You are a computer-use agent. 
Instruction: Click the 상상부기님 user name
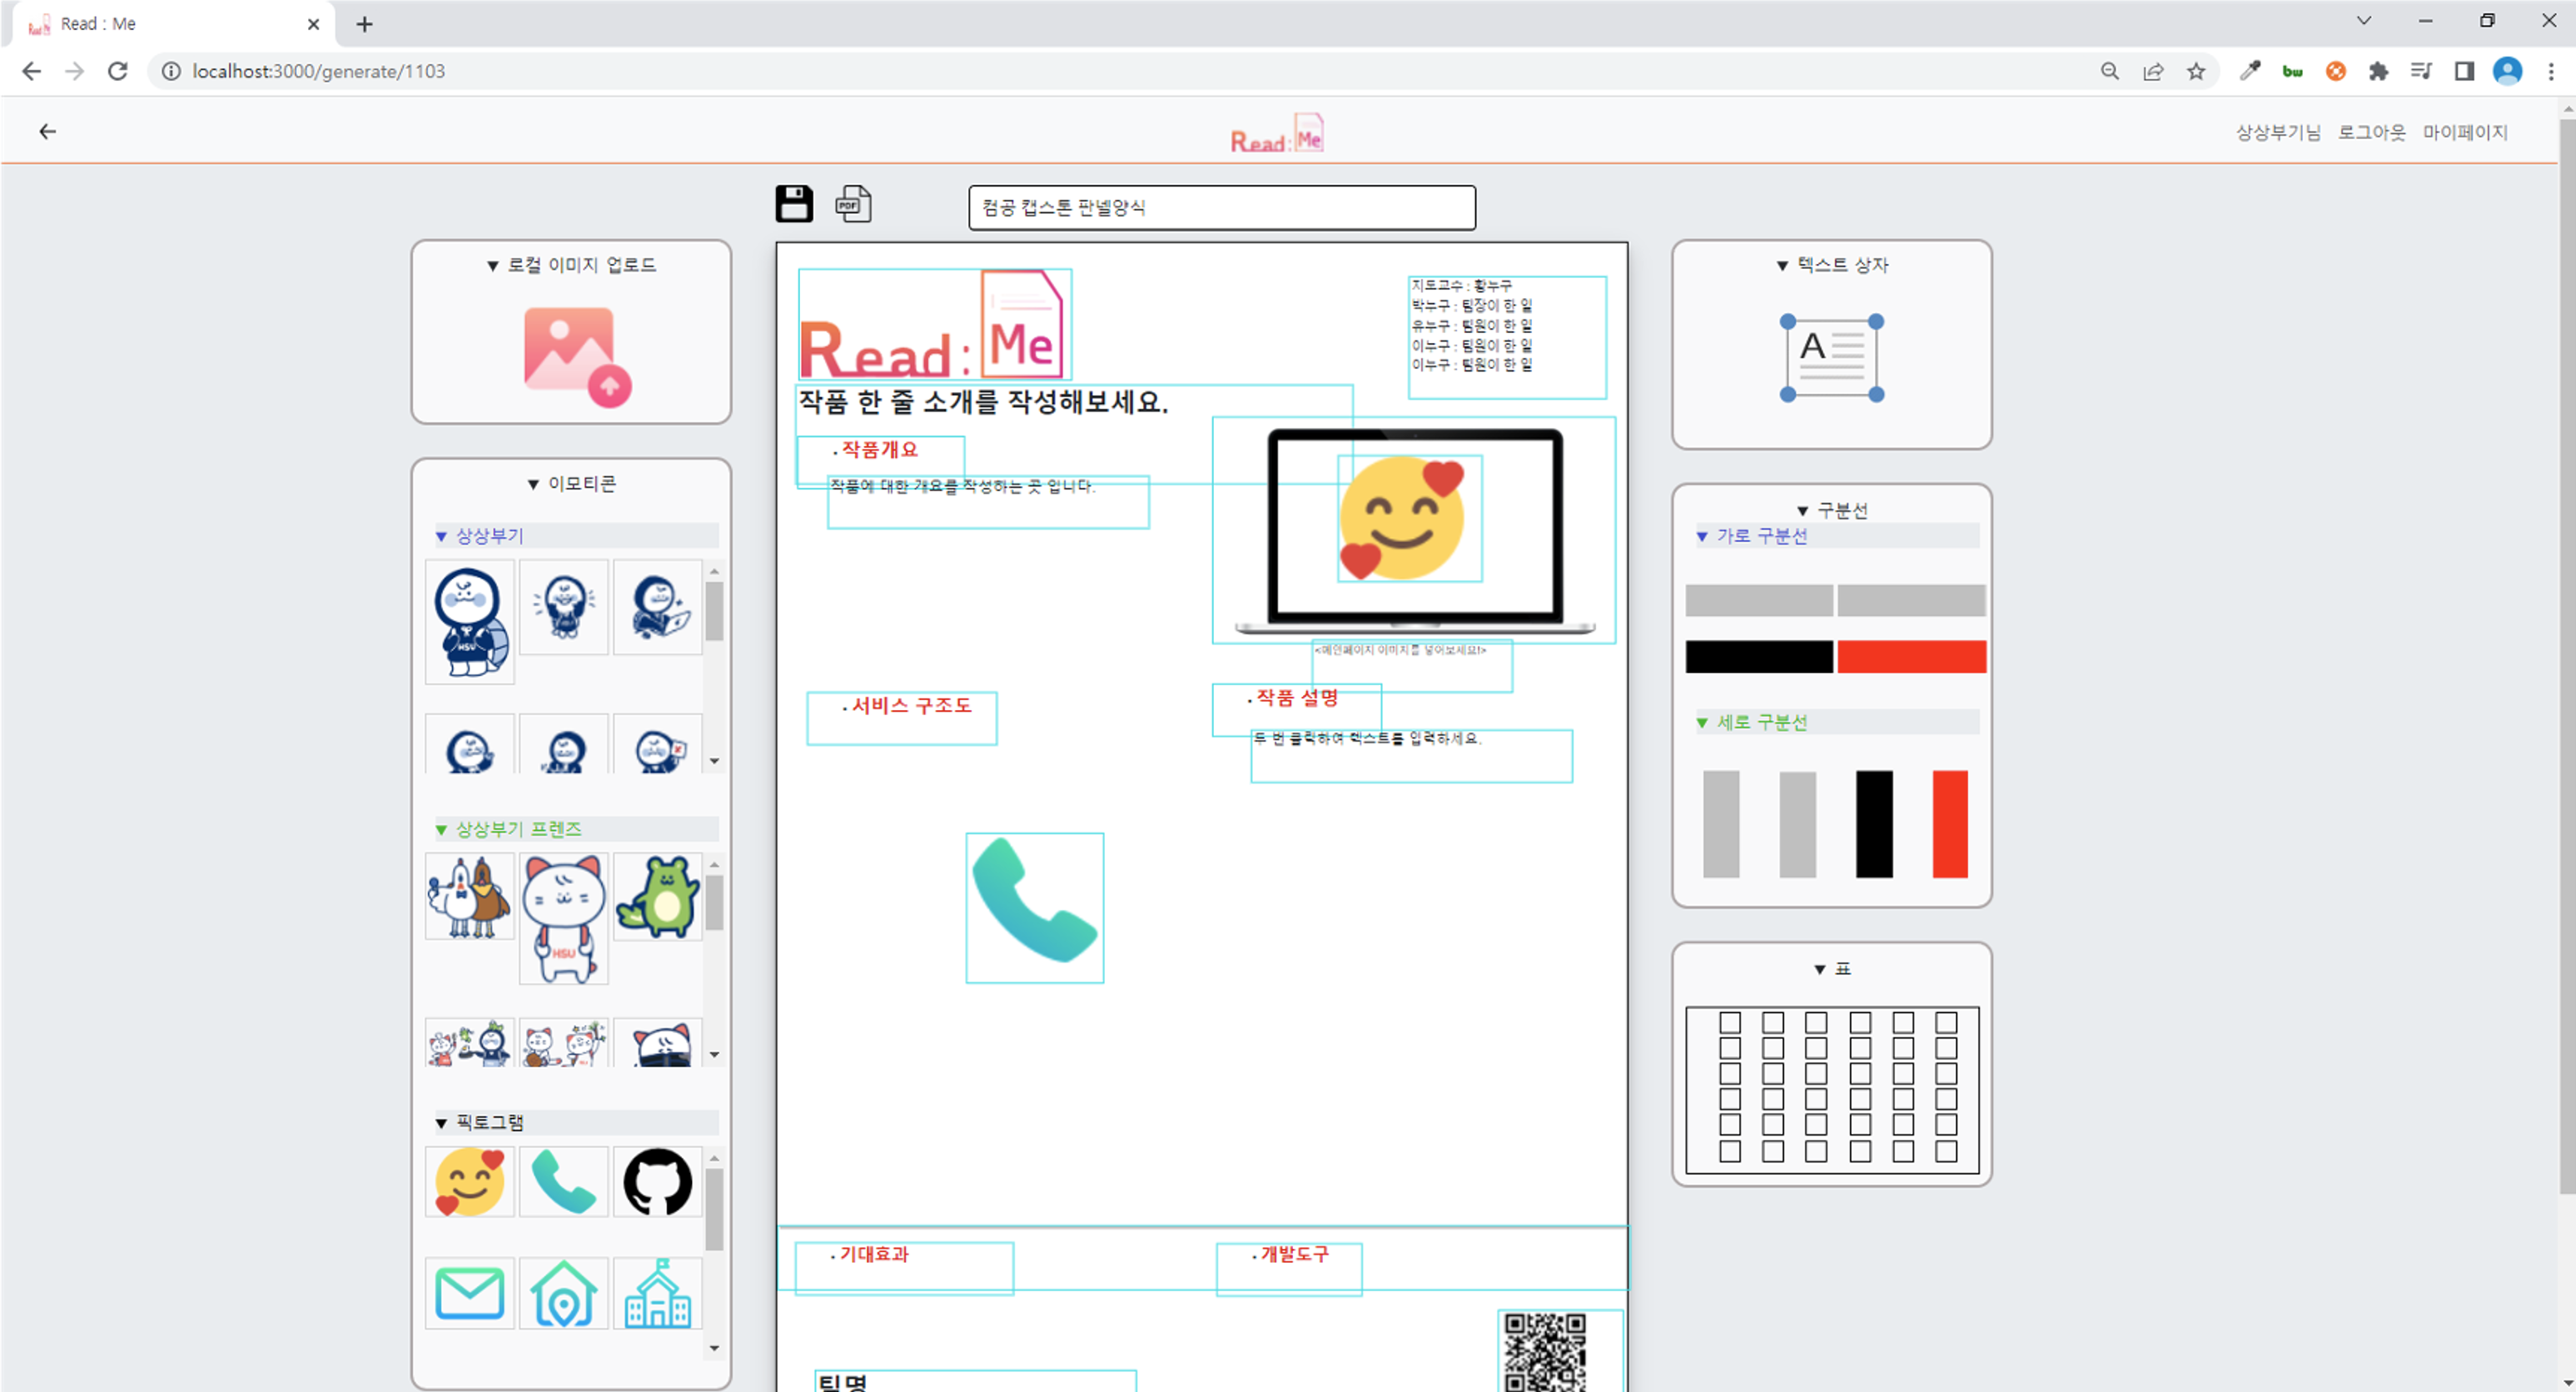(2277, 132)
